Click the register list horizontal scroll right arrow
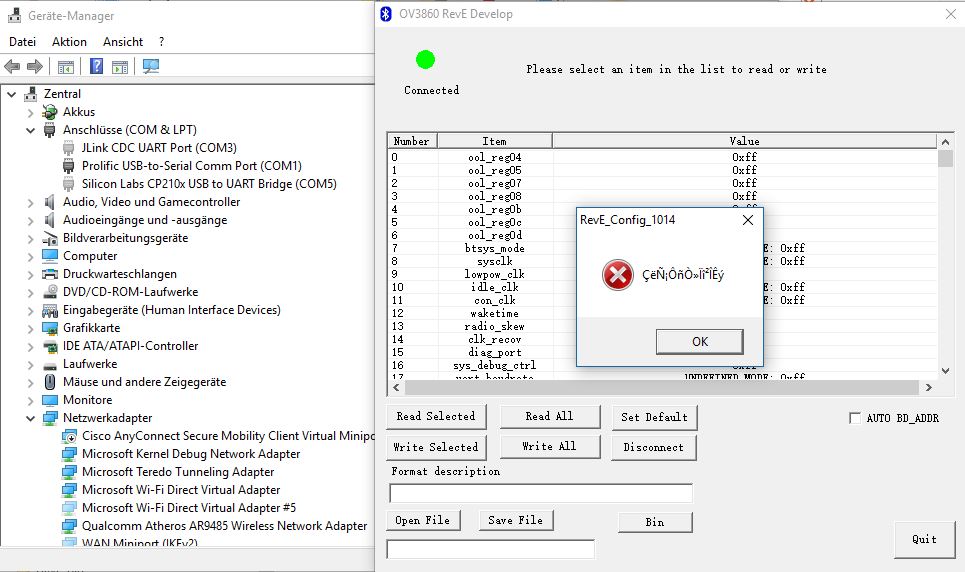The image size is (965, 572). (929, 387)
